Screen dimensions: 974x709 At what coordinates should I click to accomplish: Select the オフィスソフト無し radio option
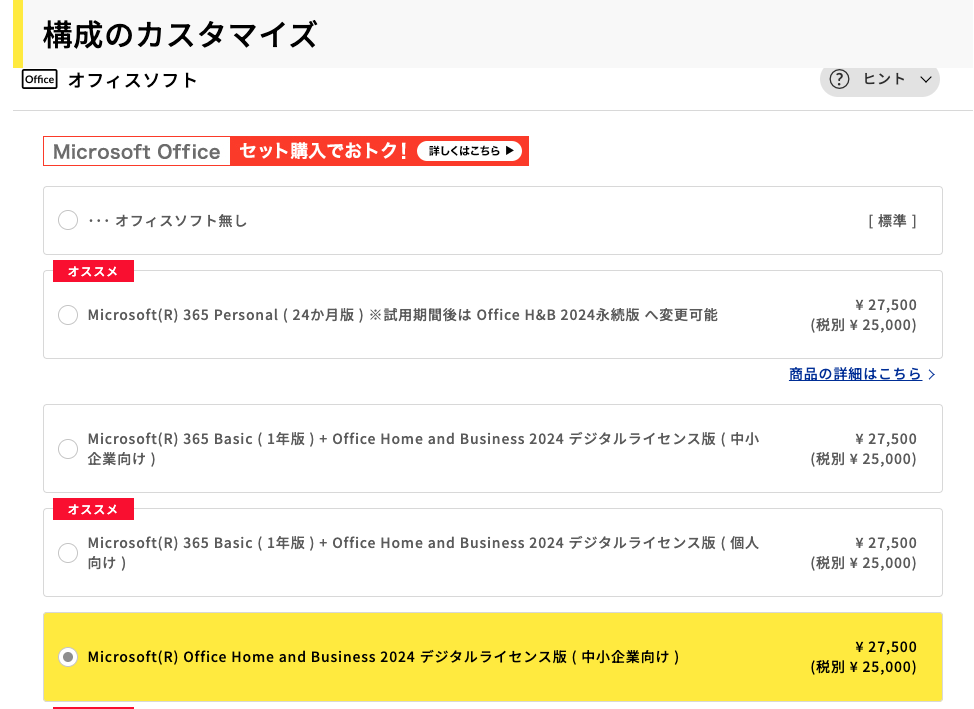[x=68, y=220]
